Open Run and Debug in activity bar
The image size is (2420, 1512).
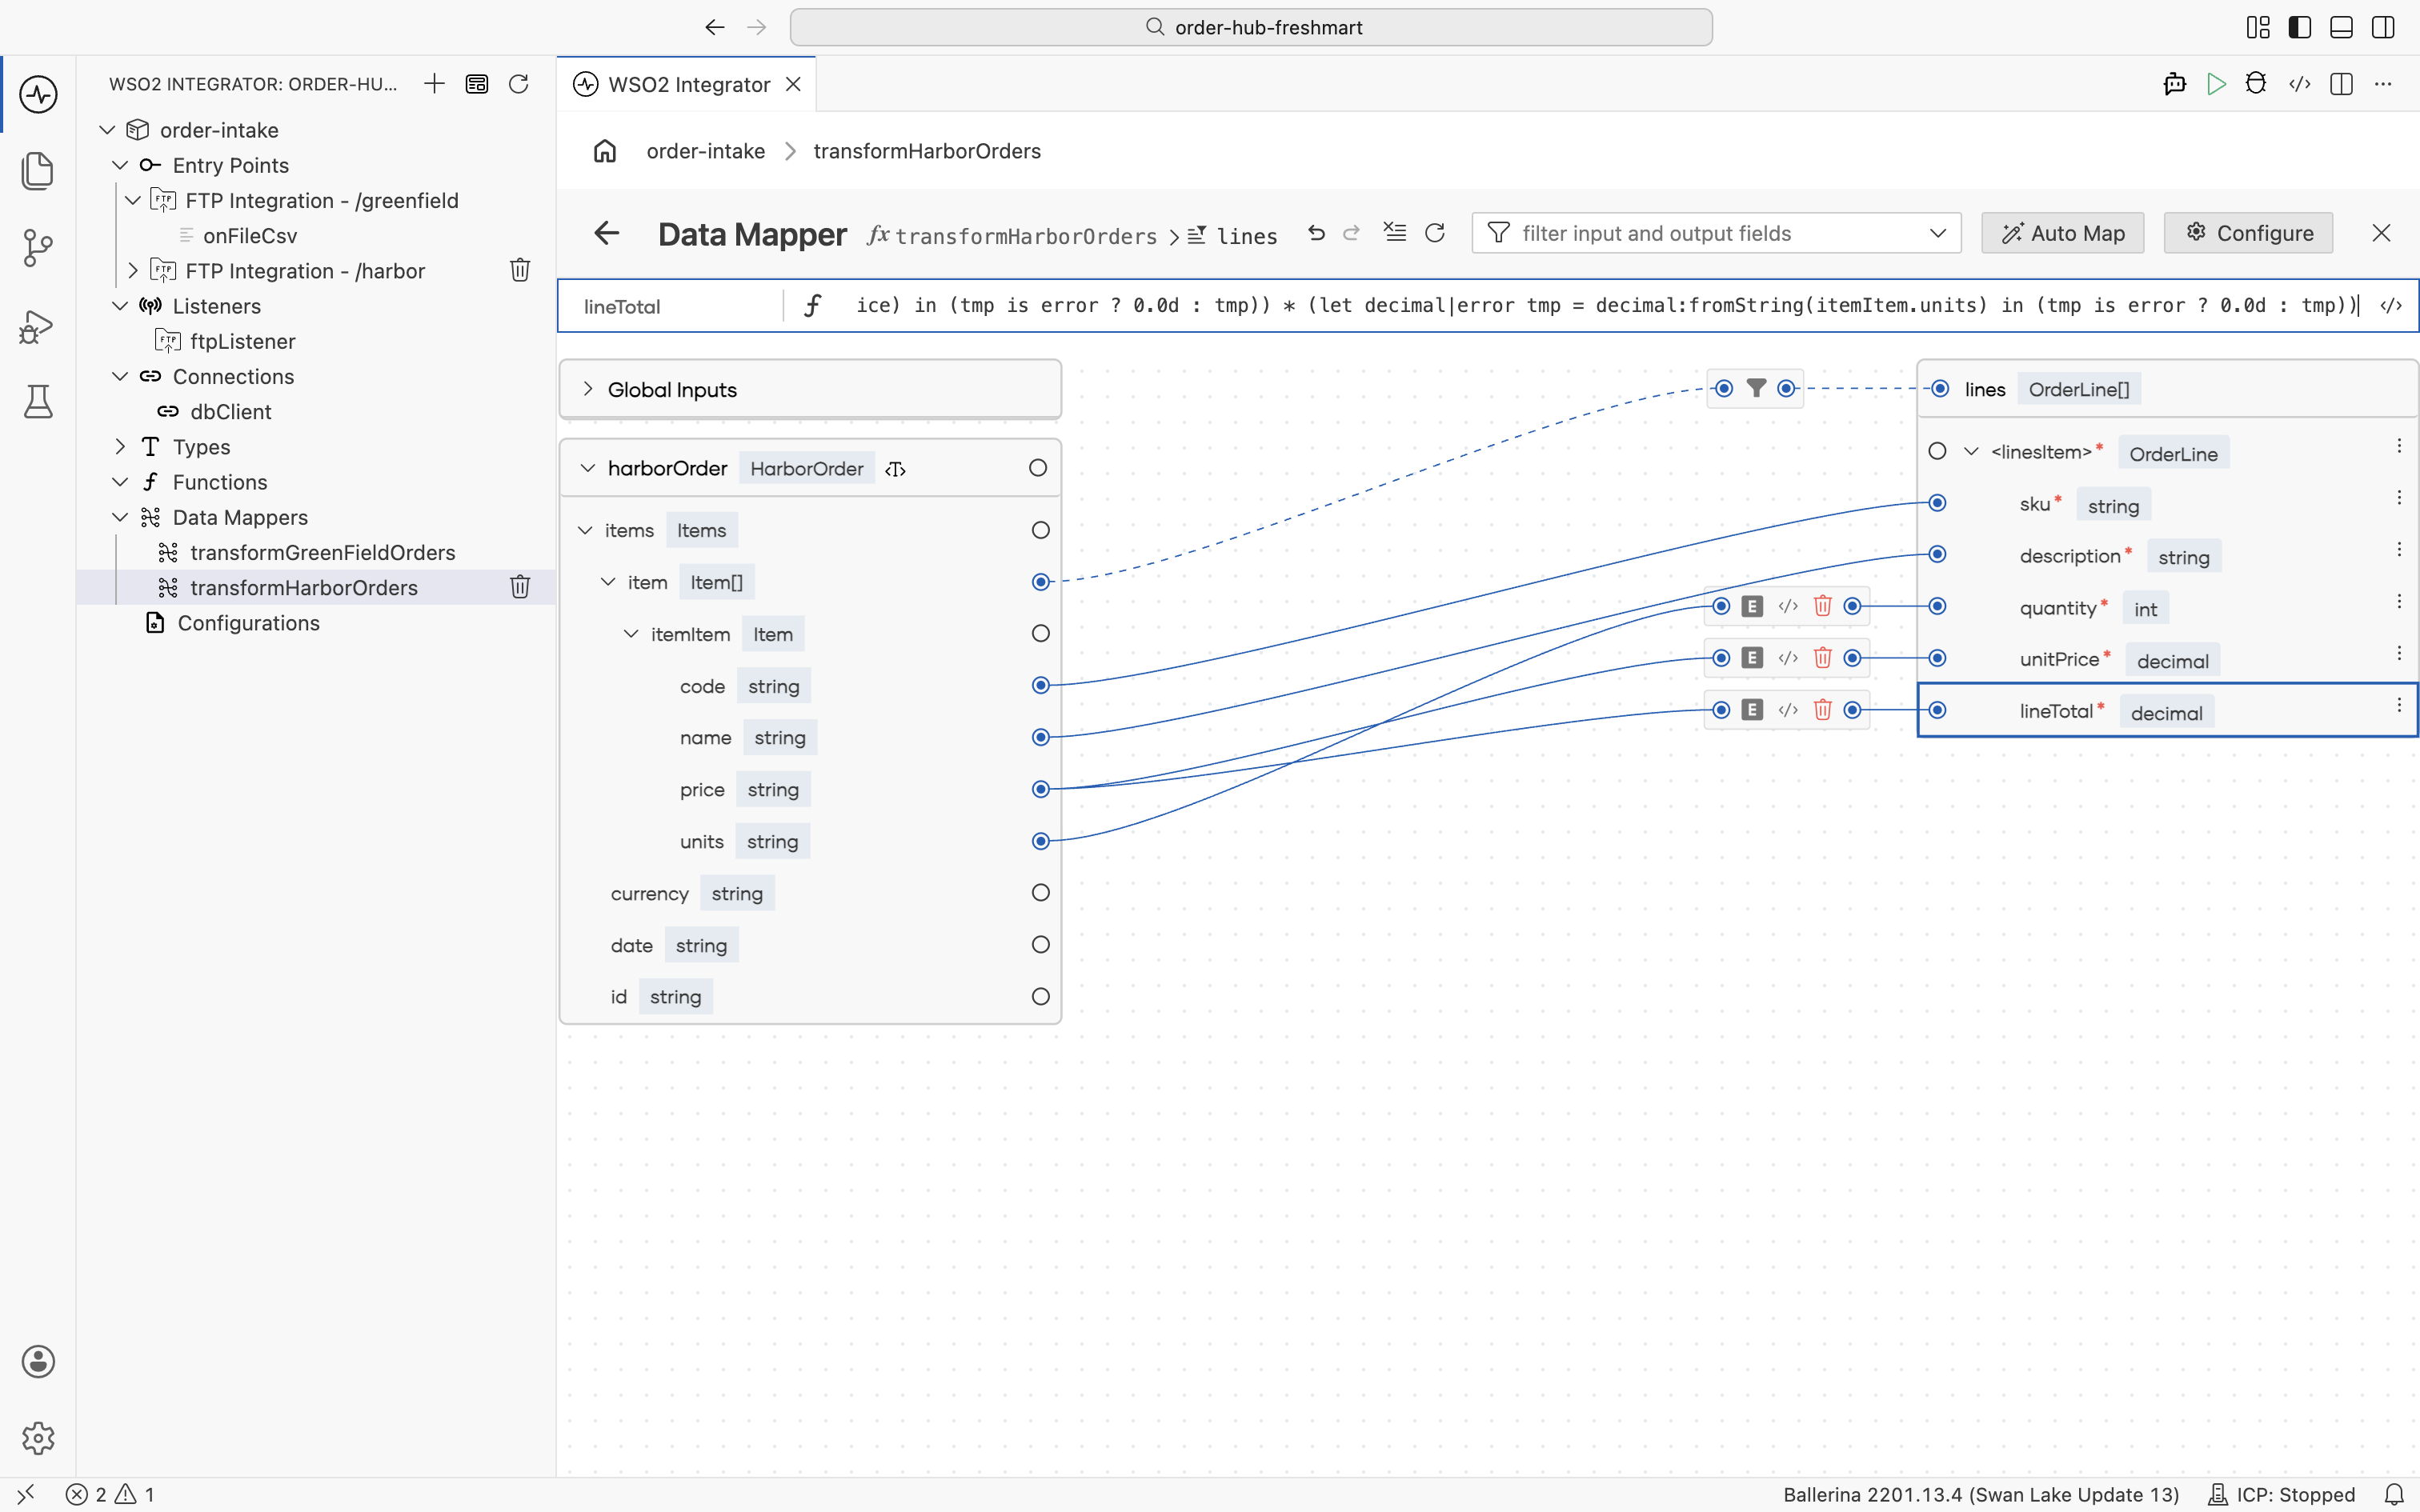[38, 326]
